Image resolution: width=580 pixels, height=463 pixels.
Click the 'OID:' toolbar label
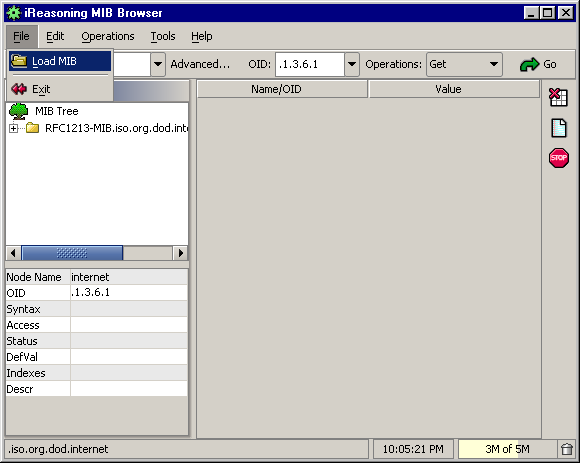260,64
